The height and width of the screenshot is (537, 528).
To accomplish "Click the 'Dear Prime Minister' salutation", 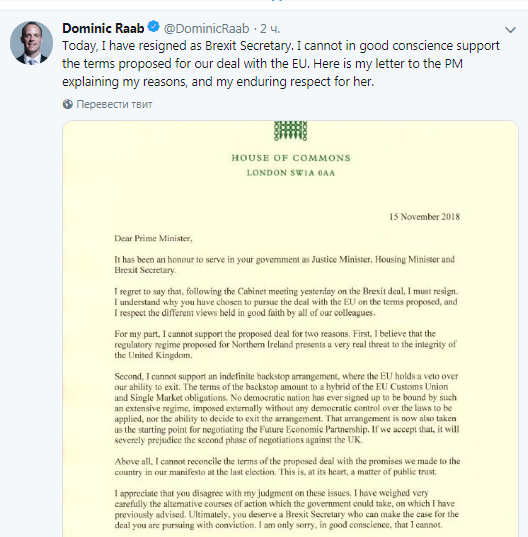I will [x=153, y=238].
